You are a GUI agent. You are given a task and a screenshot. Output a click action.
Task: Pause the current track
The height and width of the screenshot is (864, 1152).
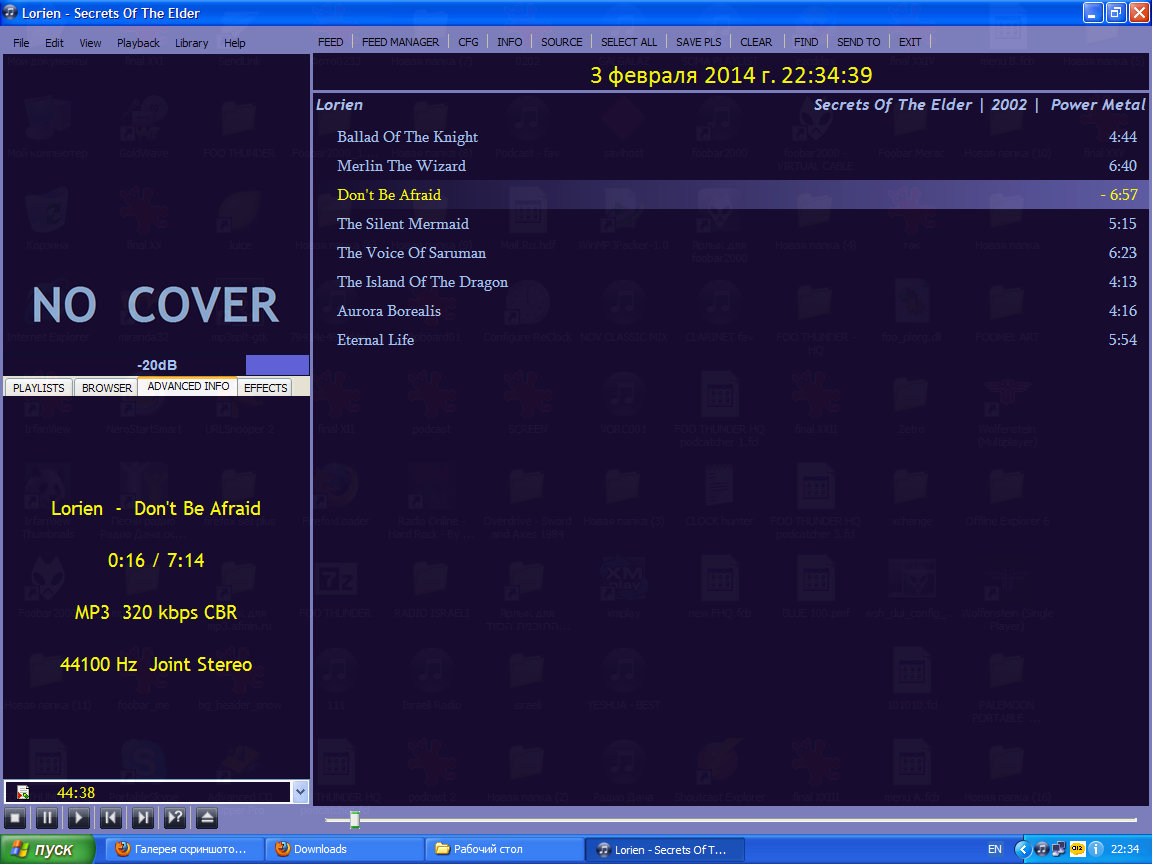coord(46,818)
